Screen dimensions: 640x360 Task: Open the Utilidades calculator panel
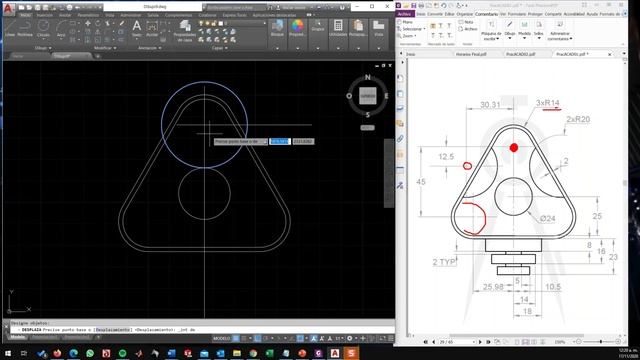pyautogui.click(x=338, y=28)
